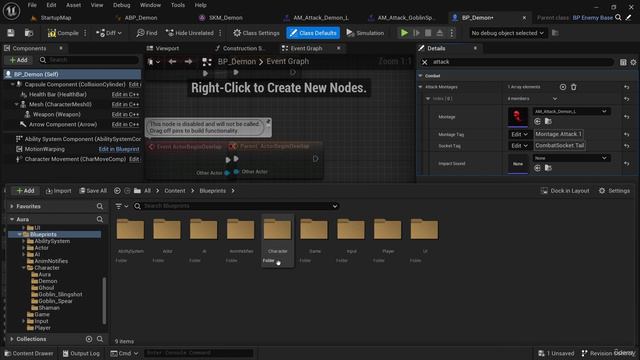The height and width of the screenshot is (360, 640).
Task: Go back in Content Browser history
Action: point(117,191)
